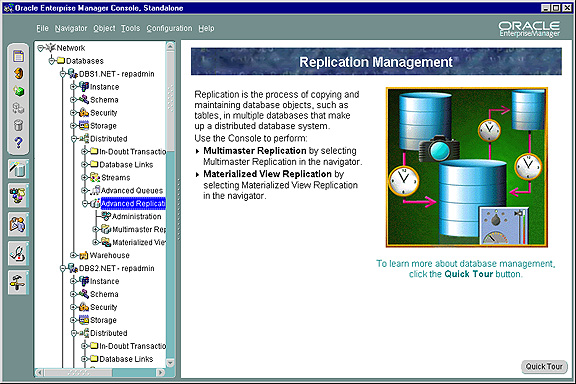The image size is (576, 384).
Task: Collapse the Advanced Replication node
Action: click(x=84, y=203)
